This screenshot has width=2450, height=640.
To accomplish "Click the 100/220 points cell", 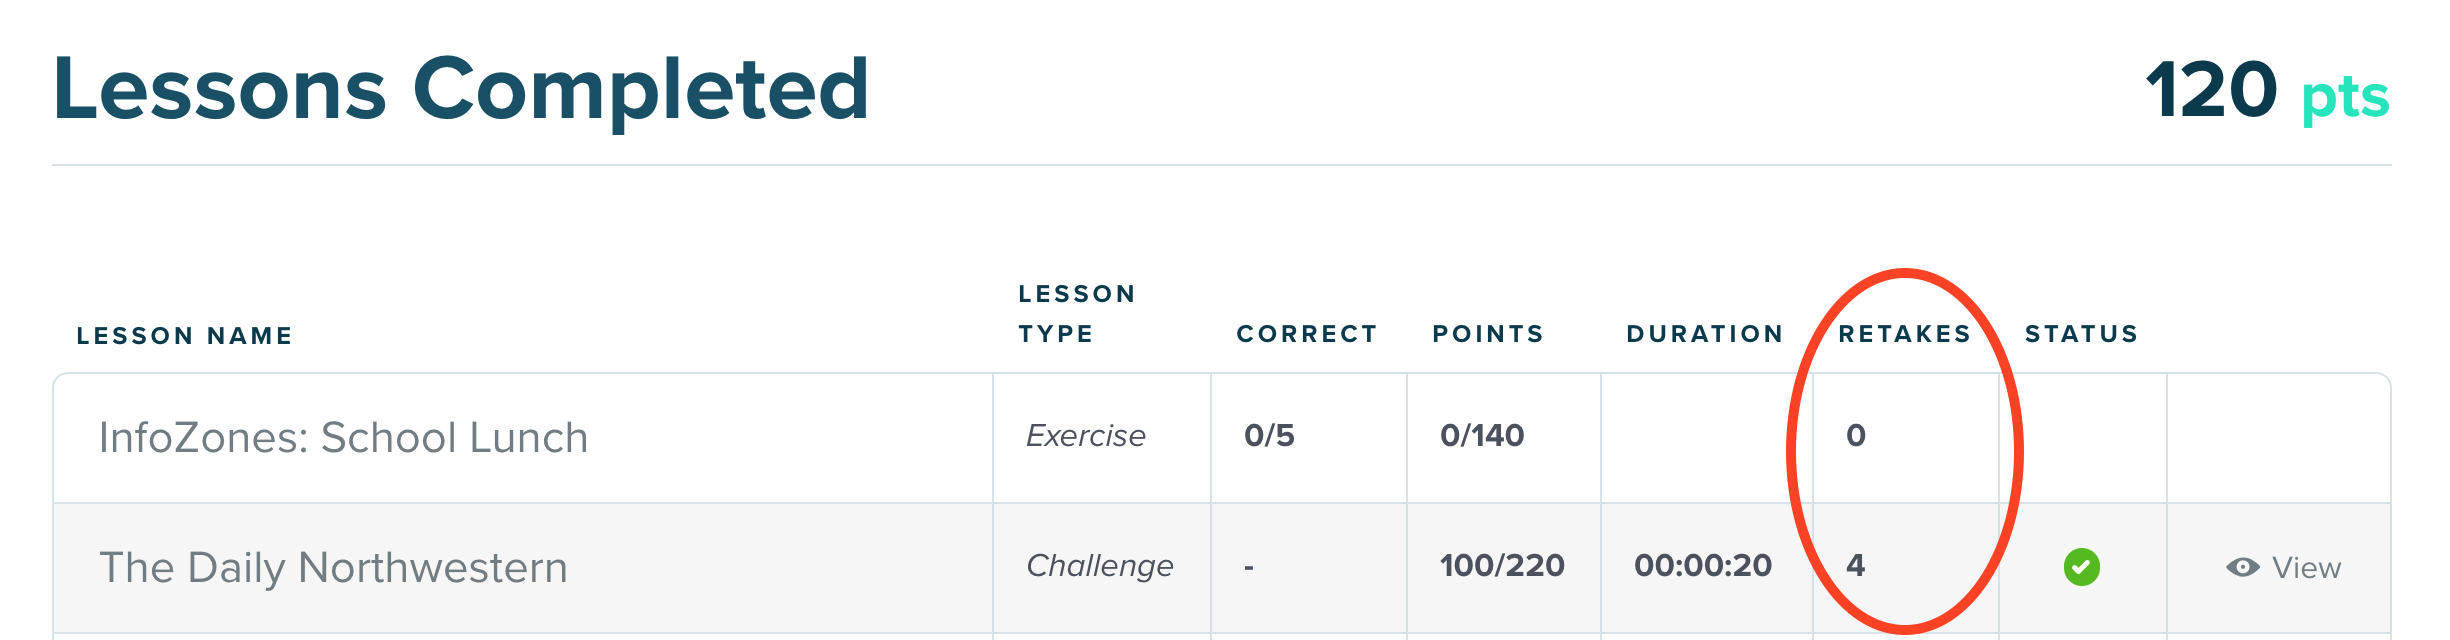I will pos(1502,565).
